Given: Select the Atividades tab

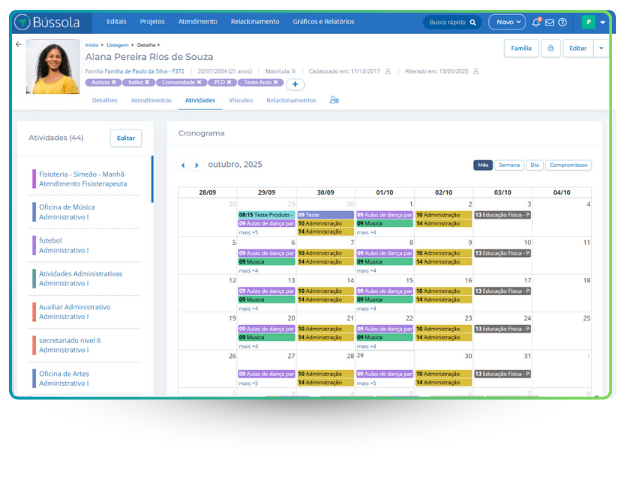Looking at the screenshot, I should (x=200, y=100).
